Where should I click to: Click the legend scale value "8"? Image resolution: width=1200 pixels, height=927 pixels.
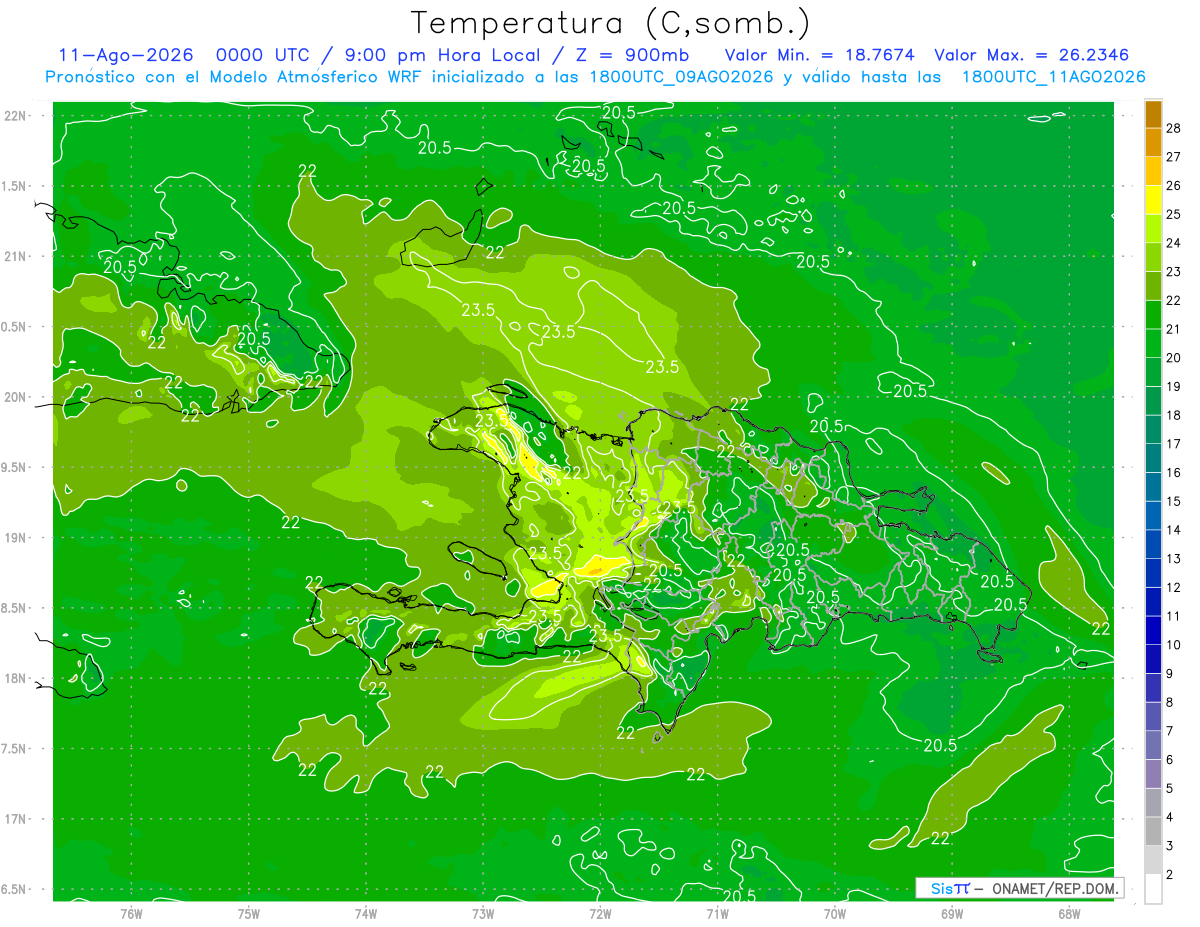(x=1171, y=702)
